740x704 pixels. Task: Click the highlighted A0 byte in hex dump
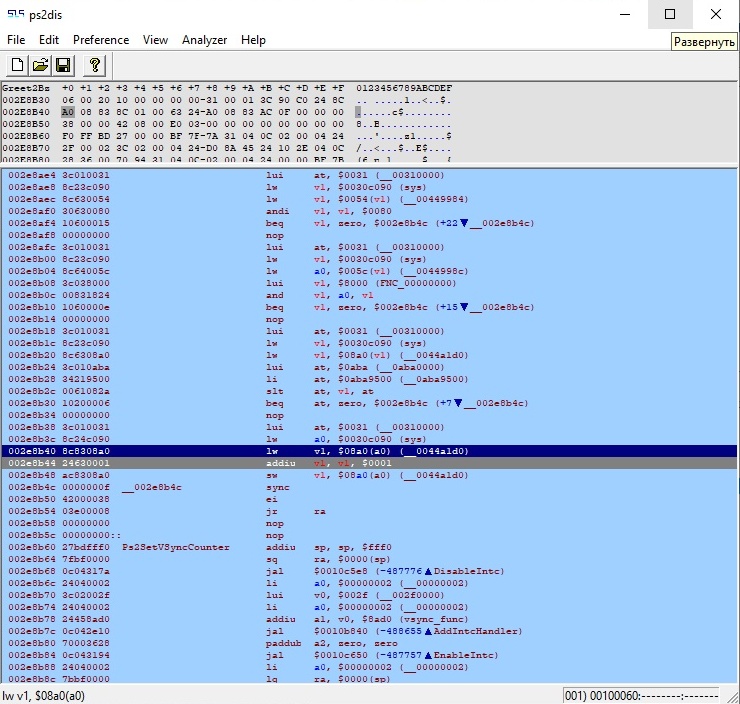click(x=68, y=112)
